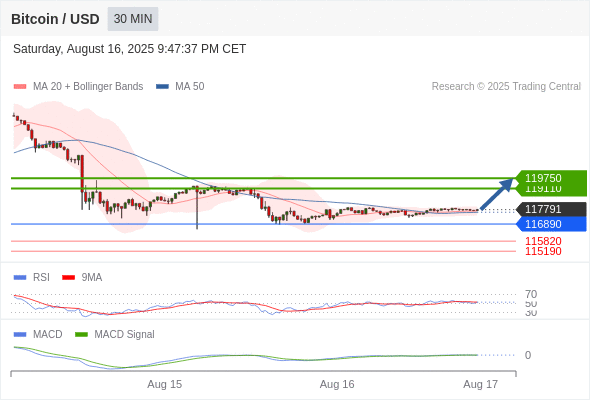Click the blue upward forecast arrow
The height and width of the screenshot is (400, 590).
click(497, 194)
